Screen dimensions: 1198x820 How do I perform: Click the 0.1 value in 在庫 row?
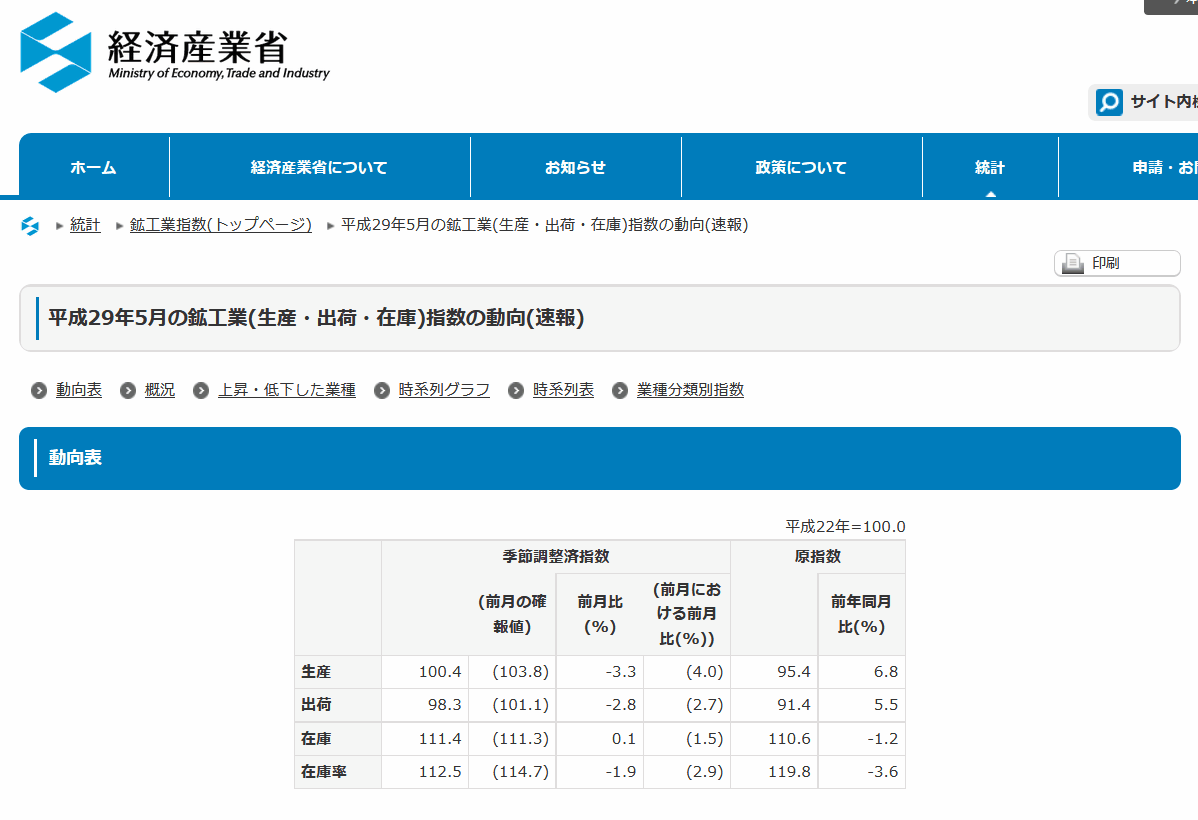(623, 739)
